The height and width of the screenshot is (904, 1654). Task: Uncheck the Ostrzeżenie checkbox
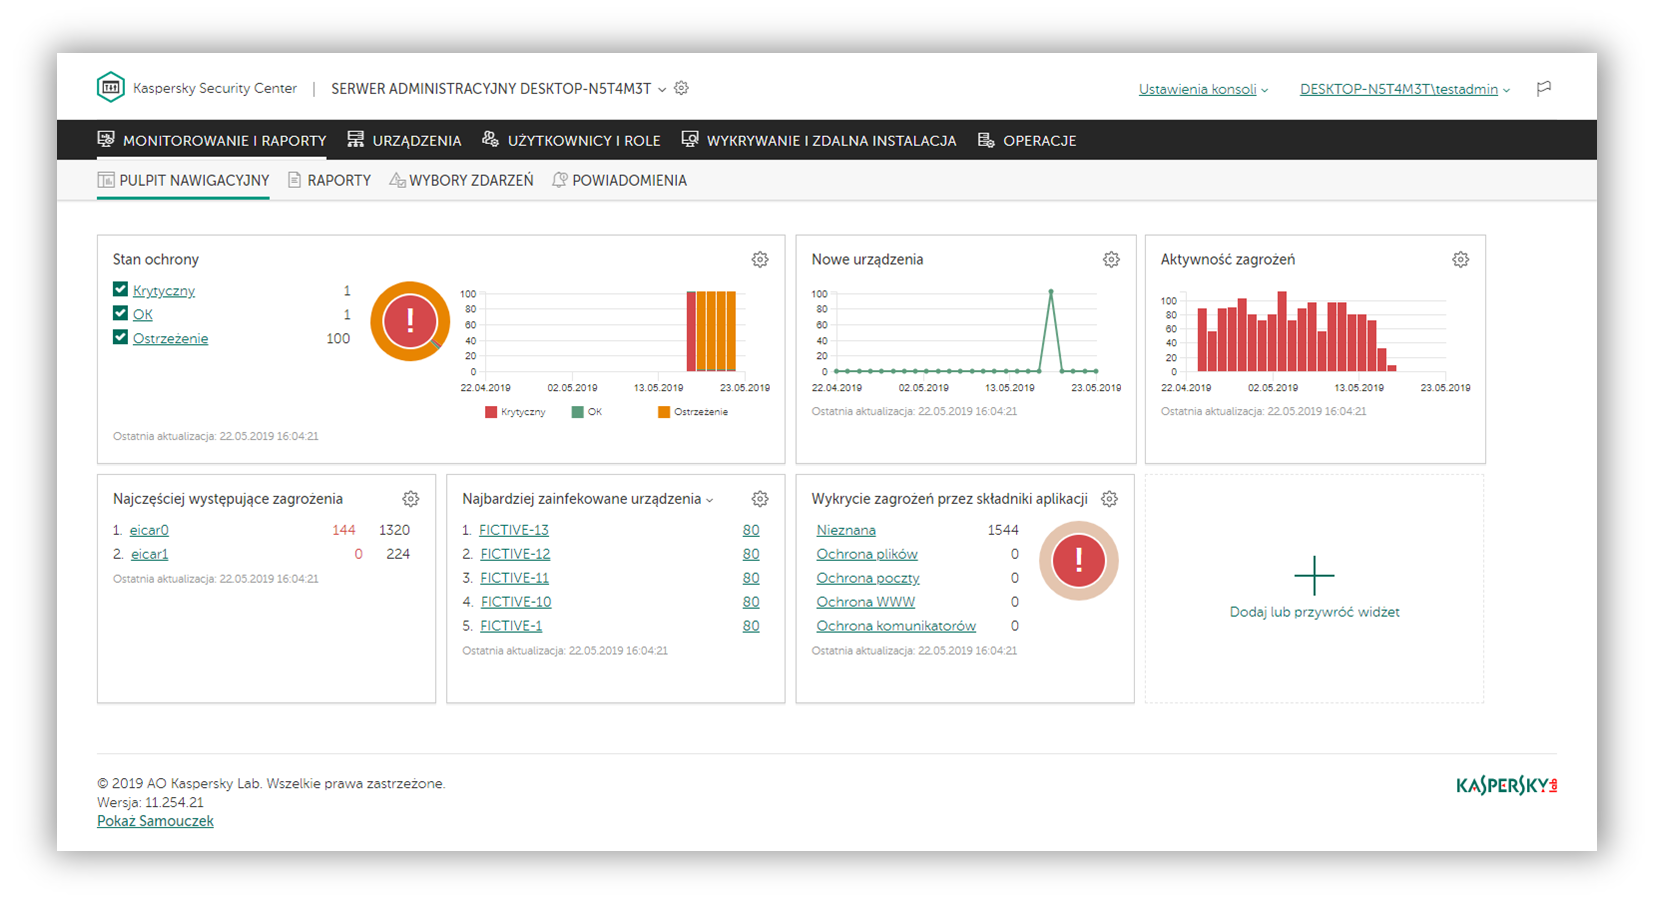[x=120, y=337]
